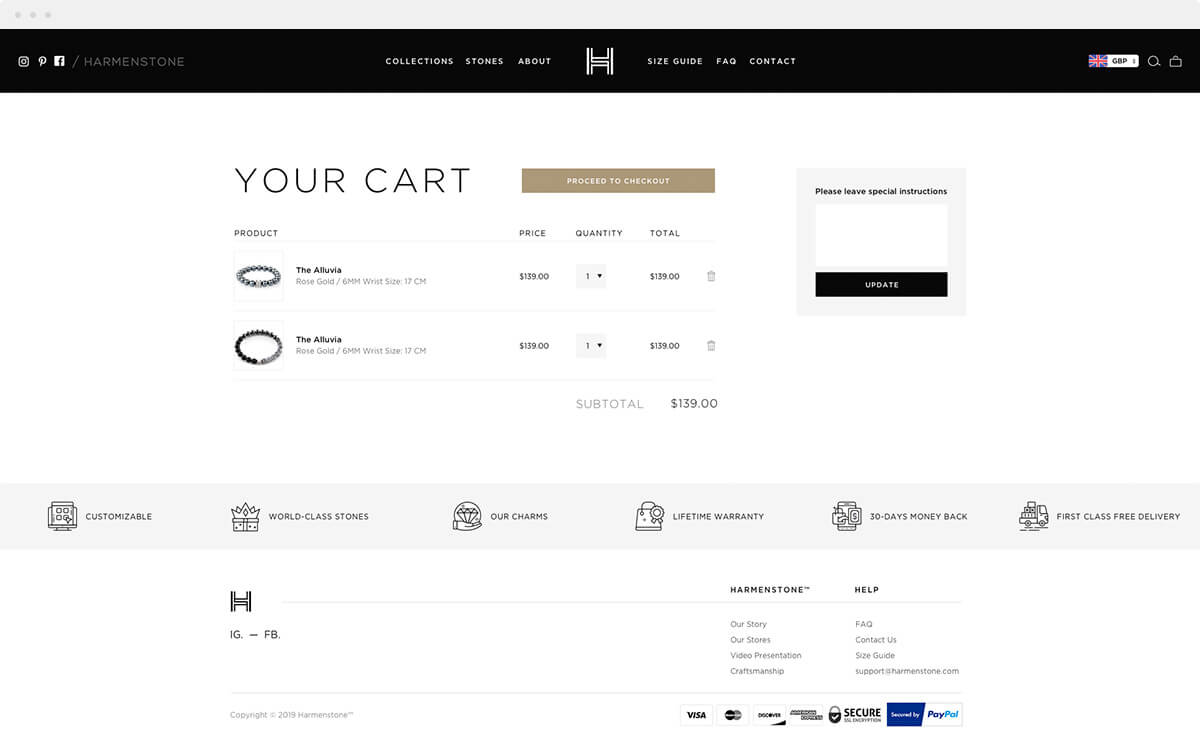Click first The Alluvia product title
The height and width of the screenshot is (737, 1200).
pyautogui.click(x=319, y=270)
